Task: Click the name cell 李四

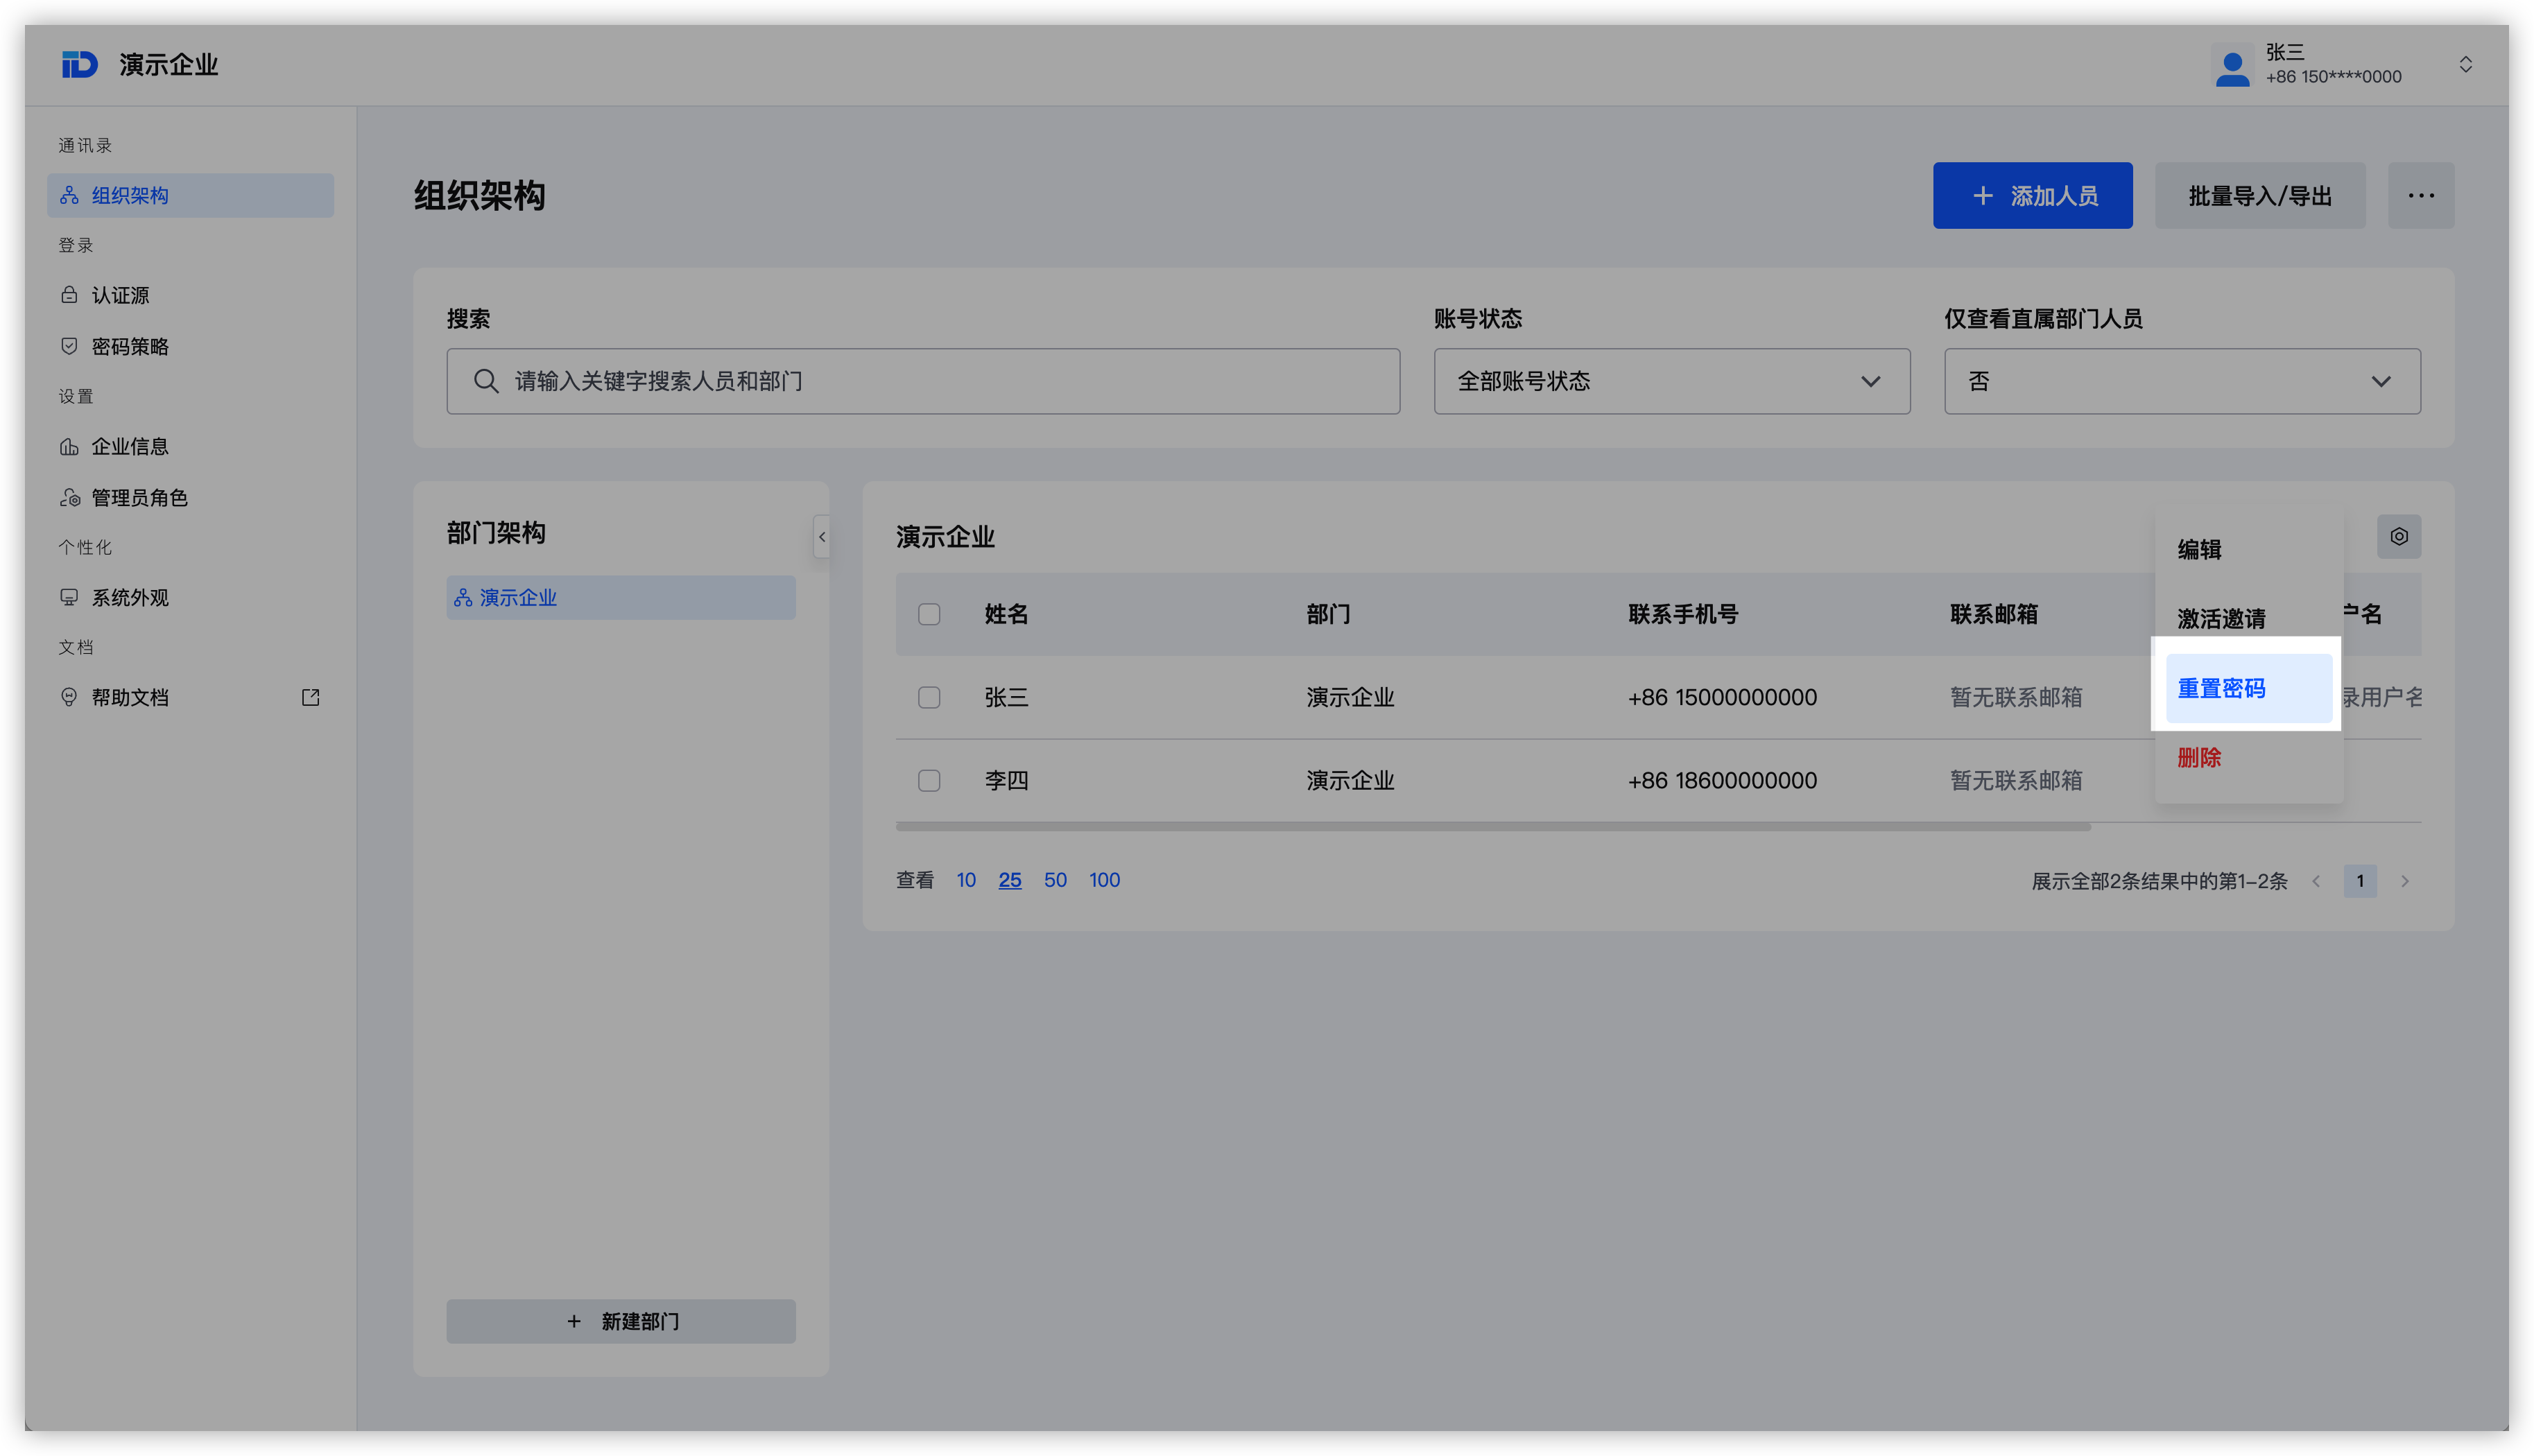Action: [x=1006, y=780]
